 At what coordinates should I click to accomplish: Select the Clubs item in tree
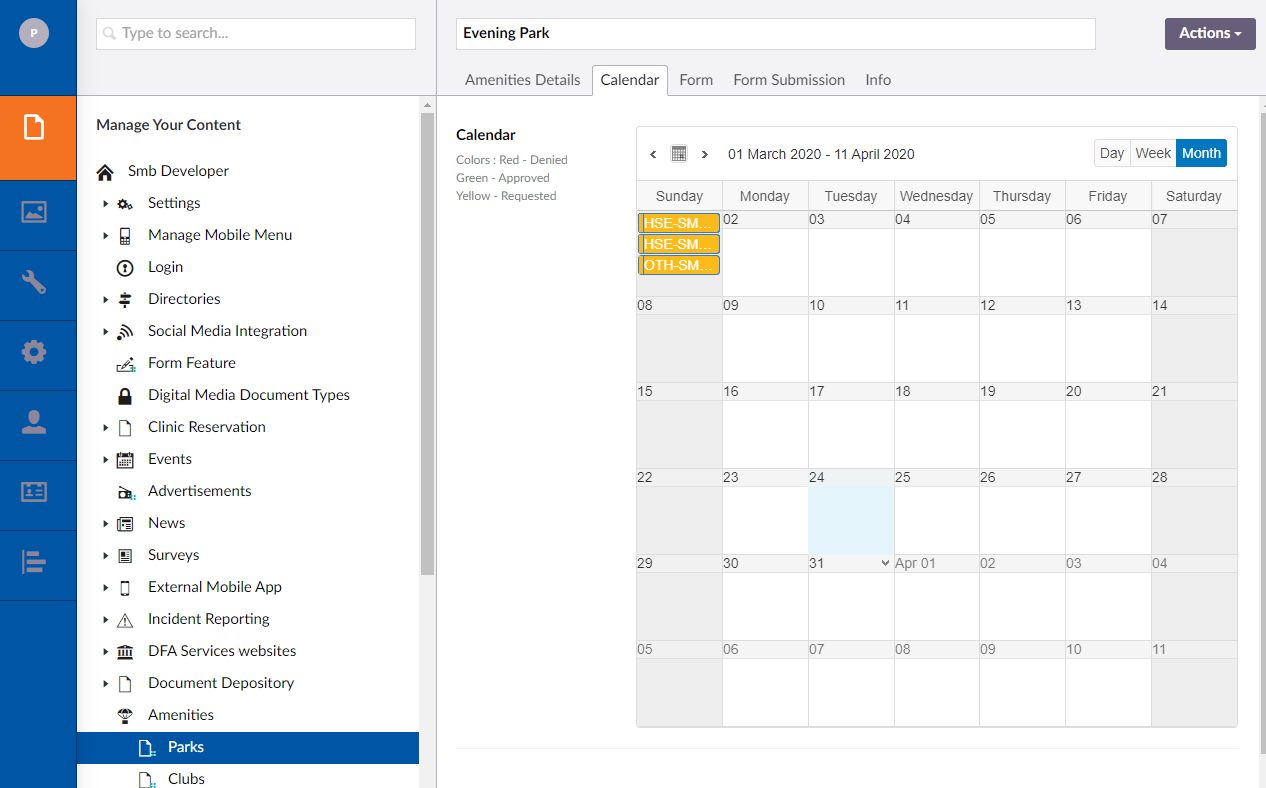point(186,778)
